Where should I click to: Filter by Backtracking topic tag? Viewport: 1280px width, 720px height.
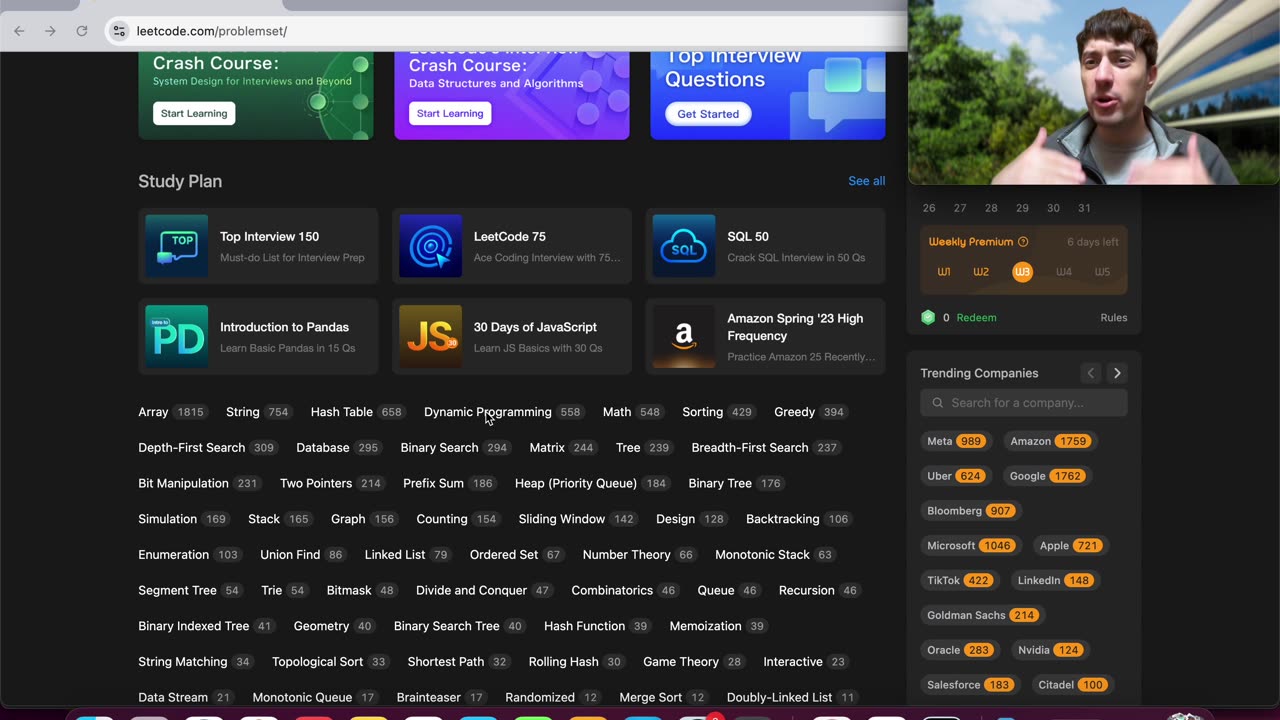pyautogui.click(x=798, y=519)
